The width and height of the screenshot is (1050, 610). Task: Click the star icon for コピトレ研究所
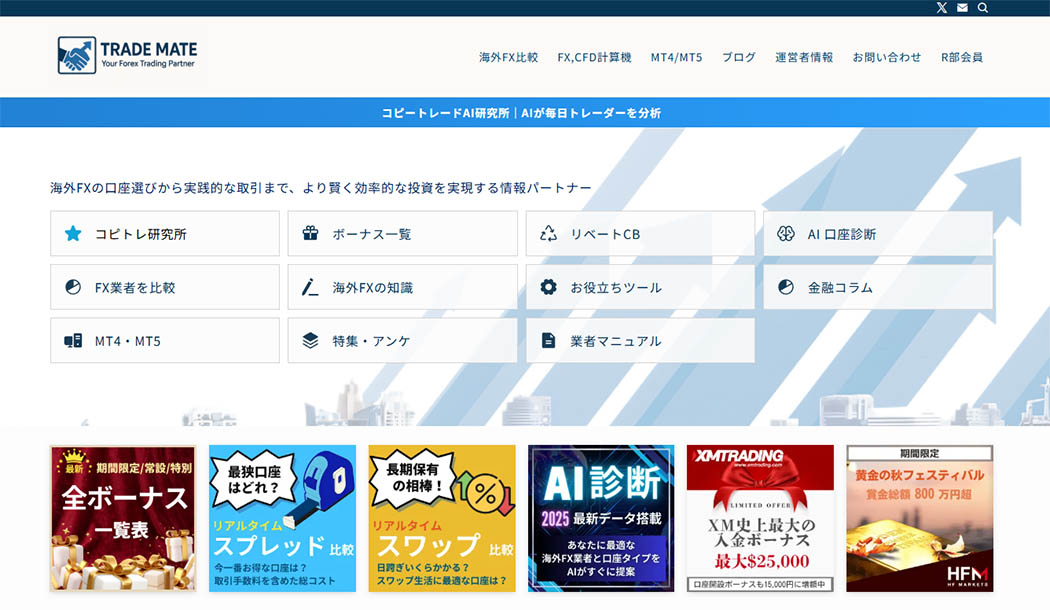point(73,234)
